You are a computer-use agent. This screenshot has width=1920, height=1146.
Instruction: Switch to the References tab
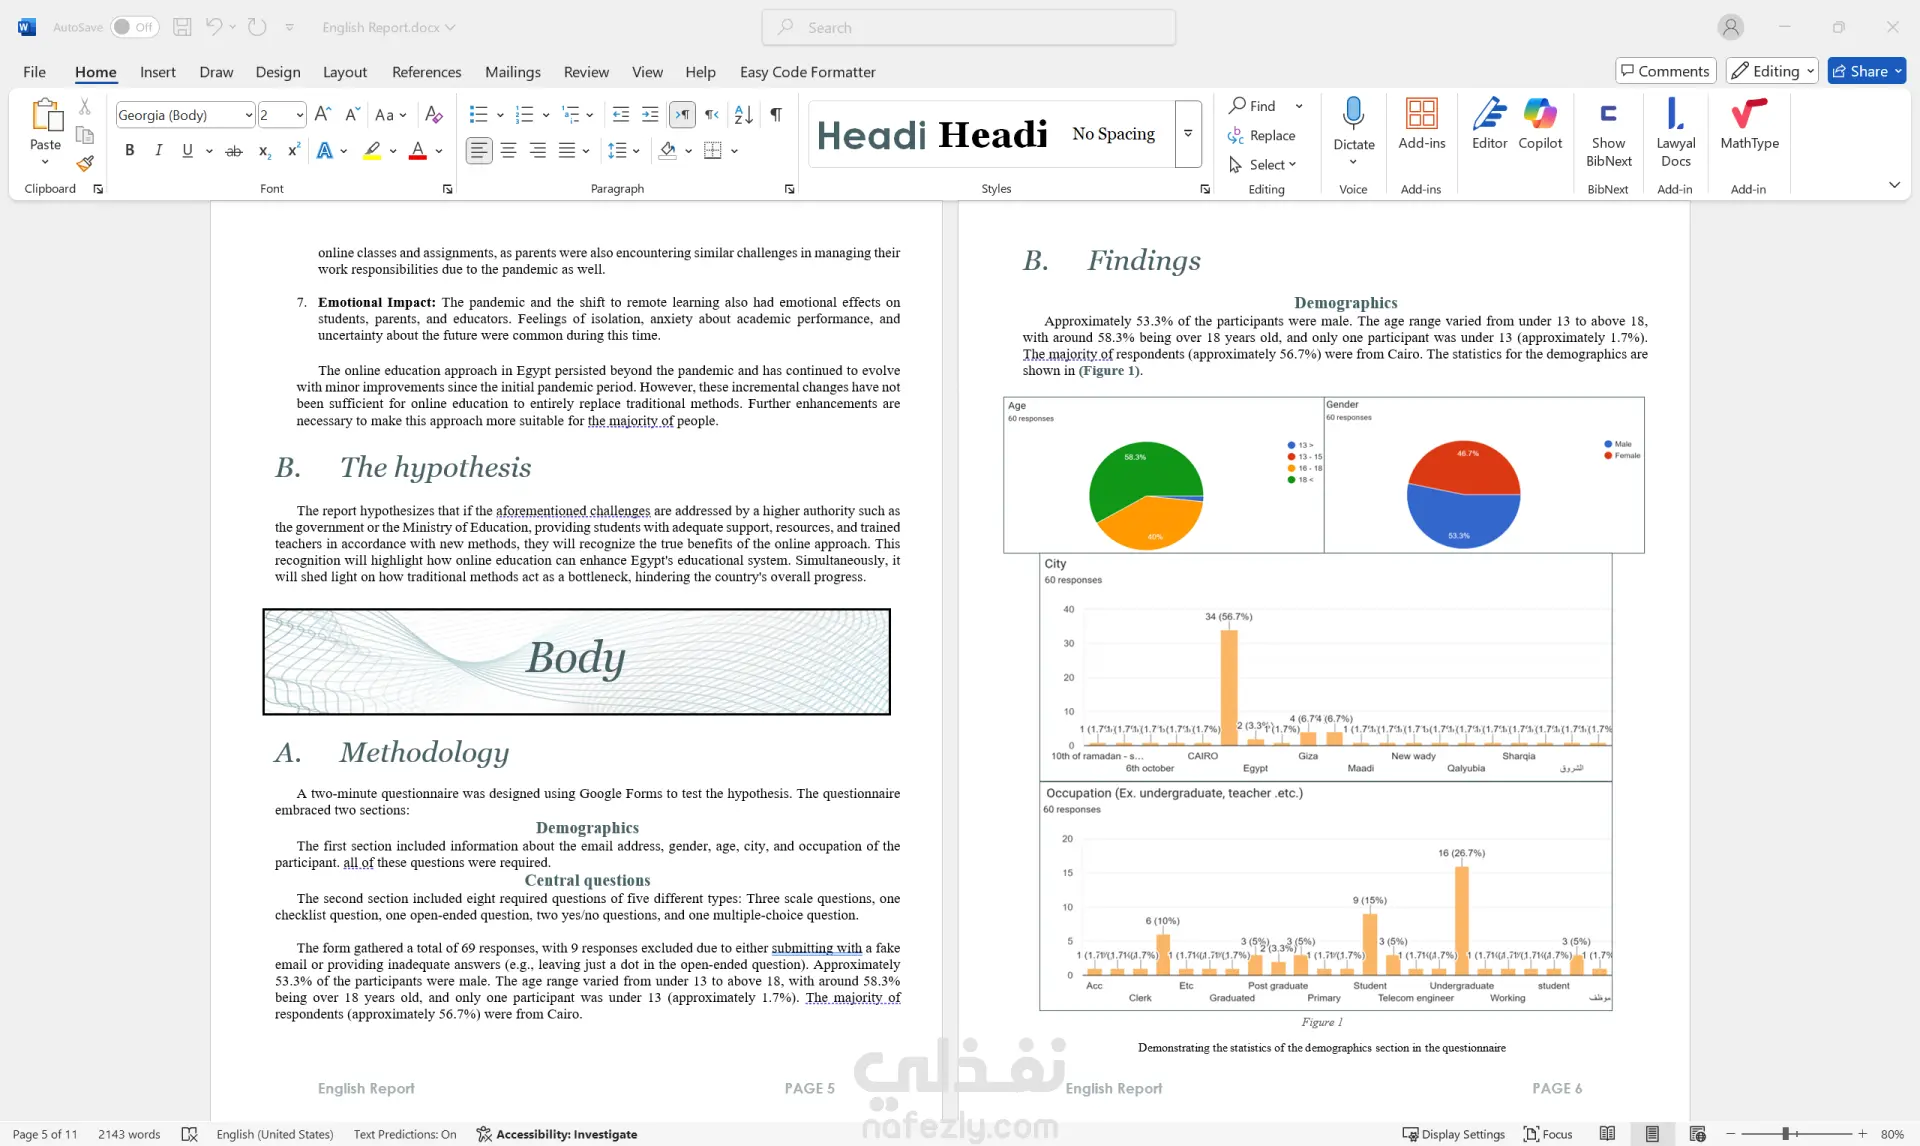[x=426, y=72]
